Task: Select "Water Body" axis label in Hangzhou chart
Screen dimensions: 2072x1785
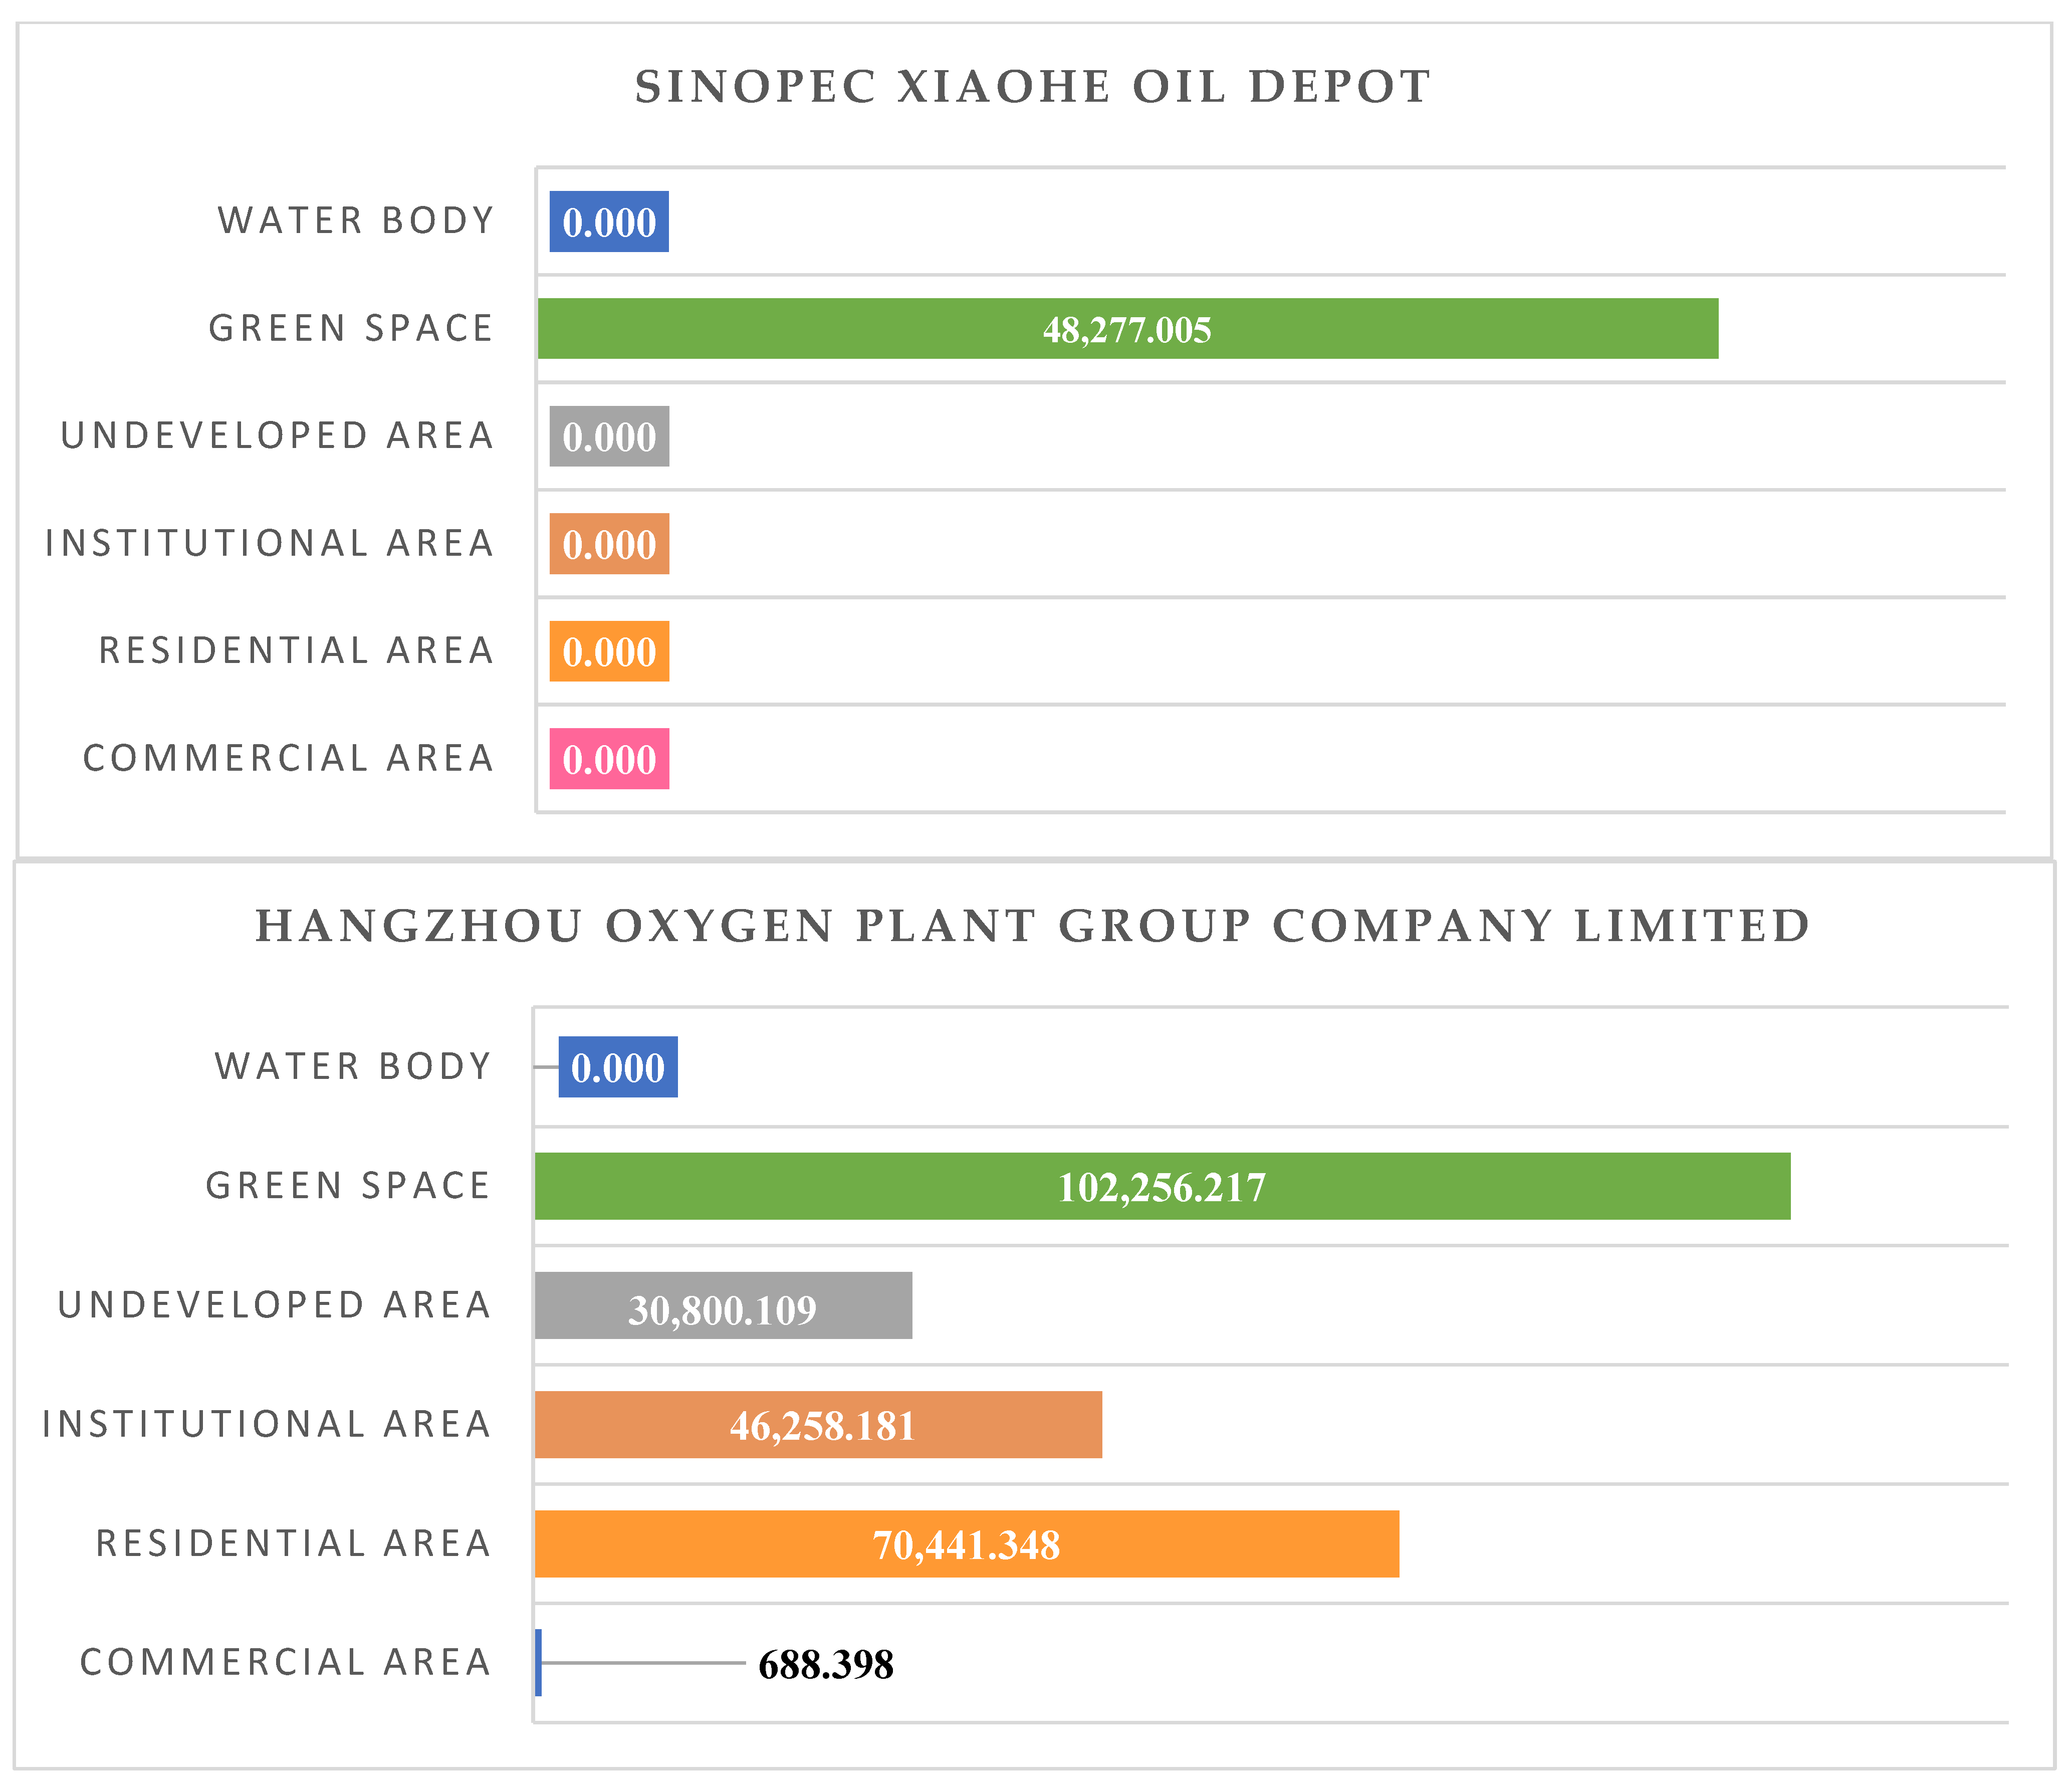Action: pyautogui.click(x=353, y=1067)
